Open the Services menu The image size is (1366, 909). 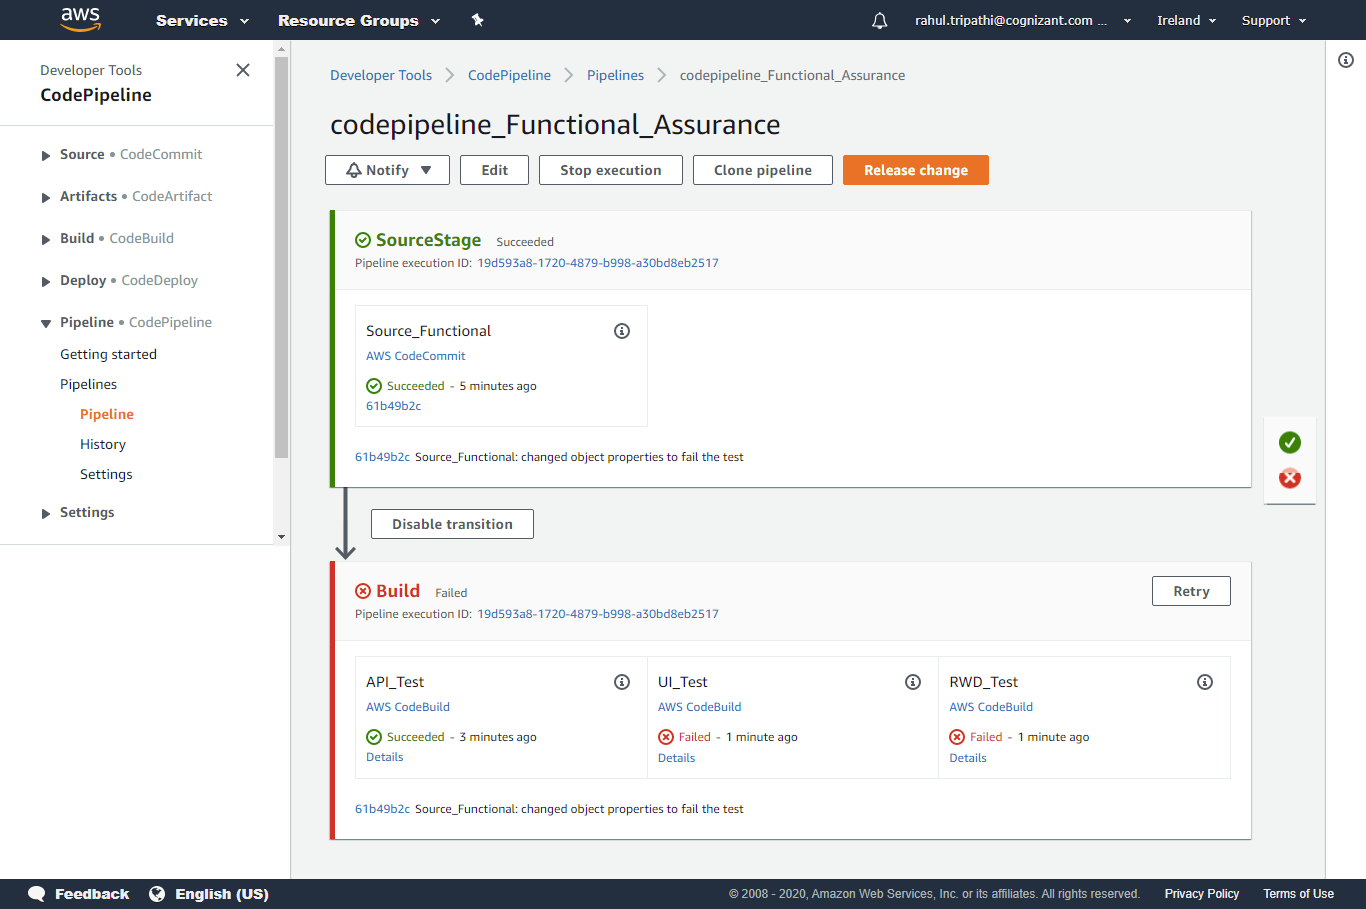[202, 20]
